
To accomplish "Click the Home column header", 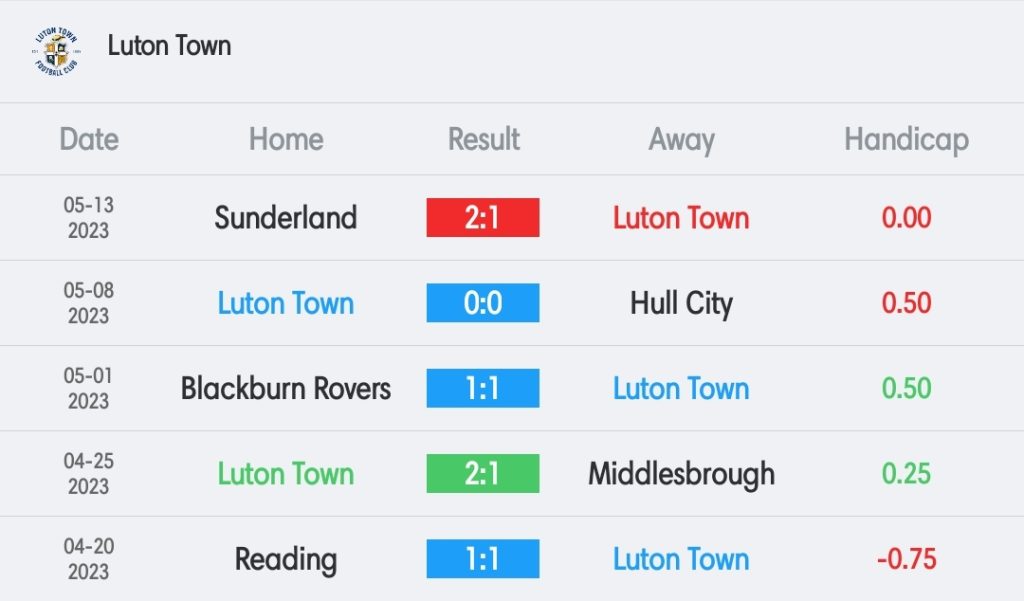I will point(286,139).
